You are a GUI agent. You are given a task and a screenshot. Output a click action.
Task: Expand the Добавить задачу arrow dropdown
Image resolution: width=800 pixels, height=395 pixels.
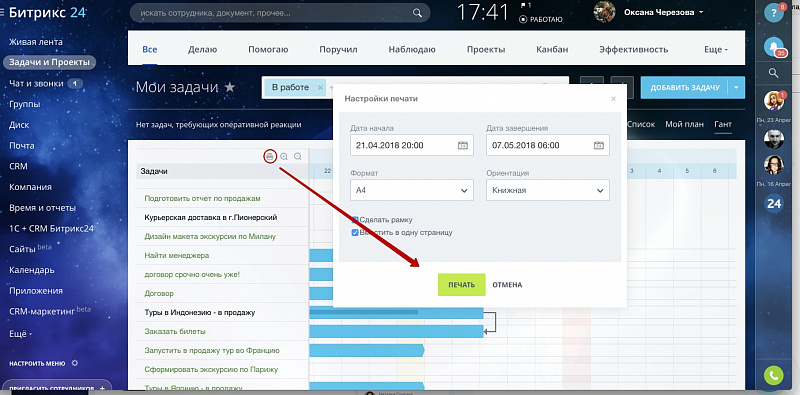[737, 88]
